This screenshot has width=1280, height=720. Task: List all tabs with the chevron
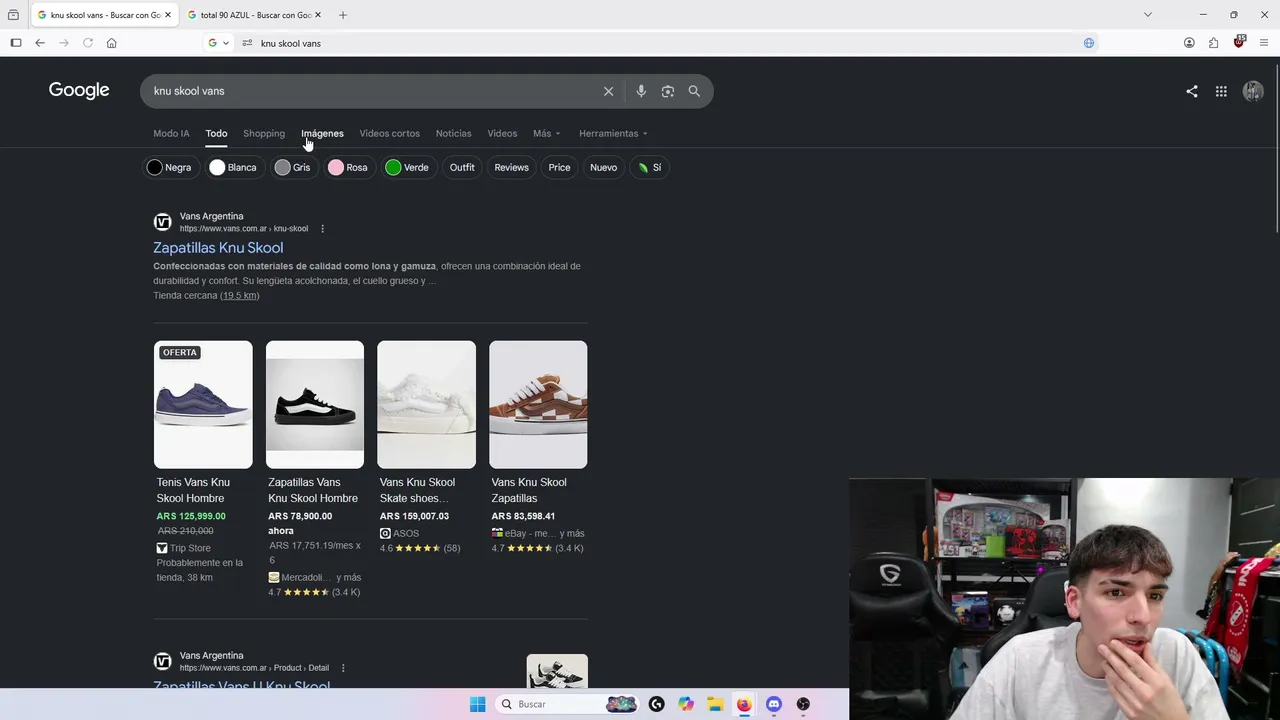click(1148, 15)
